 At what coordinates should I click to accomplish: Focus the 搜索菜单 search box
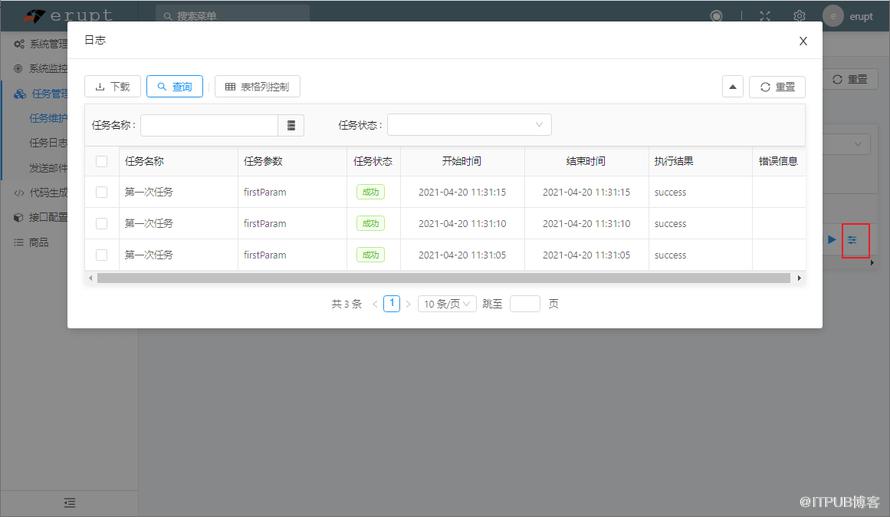[233, 15]
